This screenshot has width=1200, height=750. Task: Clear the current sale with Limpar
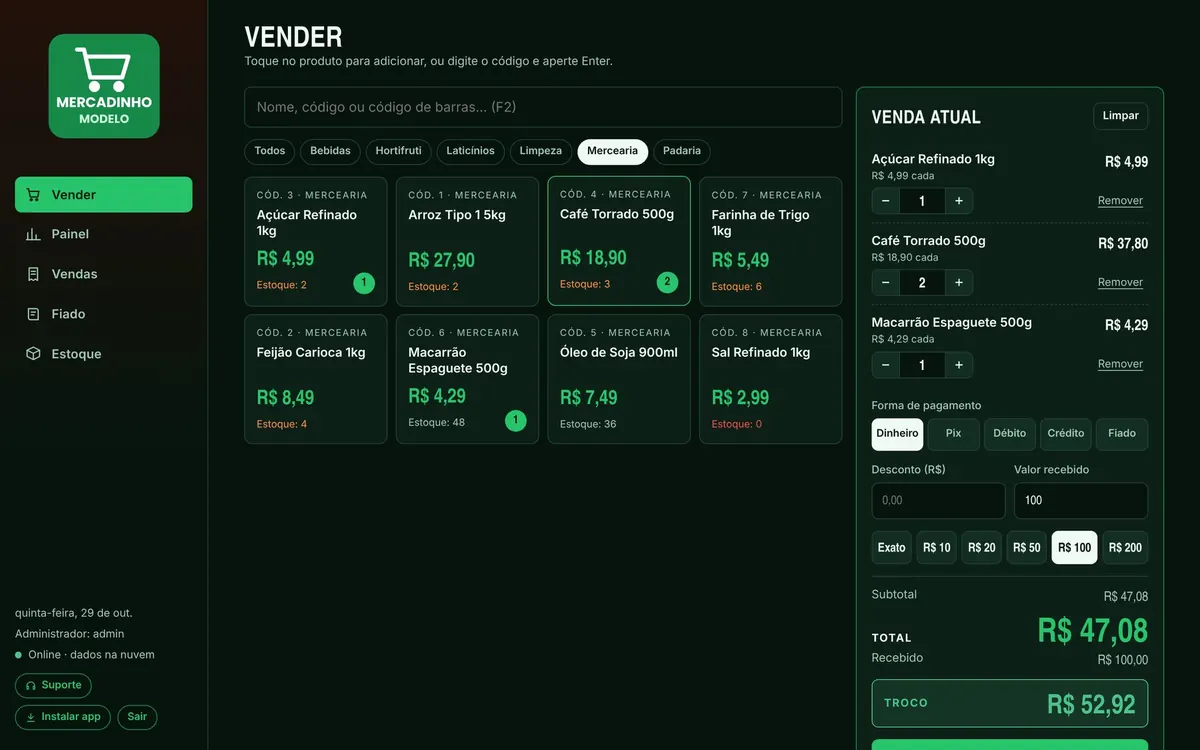(1121, 116)
